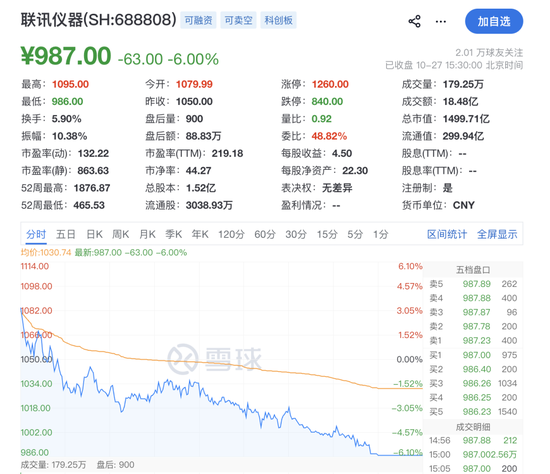Click the share icon
This screenshot has height=474, width=550.
tap(414, 21)
